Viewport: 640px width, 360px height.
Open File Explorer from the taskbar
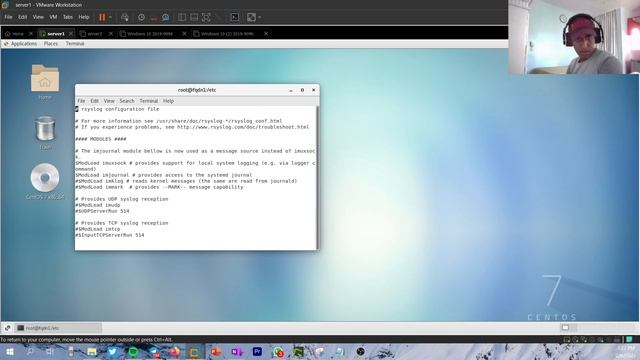click(92, 351)
